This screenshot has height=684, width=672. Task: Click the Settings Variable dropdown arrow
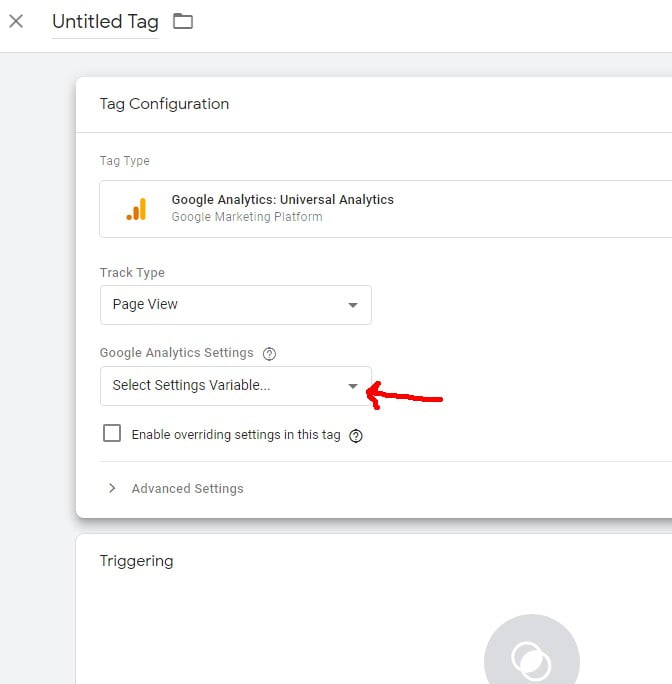pyautogui.click(x=353, y=386)
